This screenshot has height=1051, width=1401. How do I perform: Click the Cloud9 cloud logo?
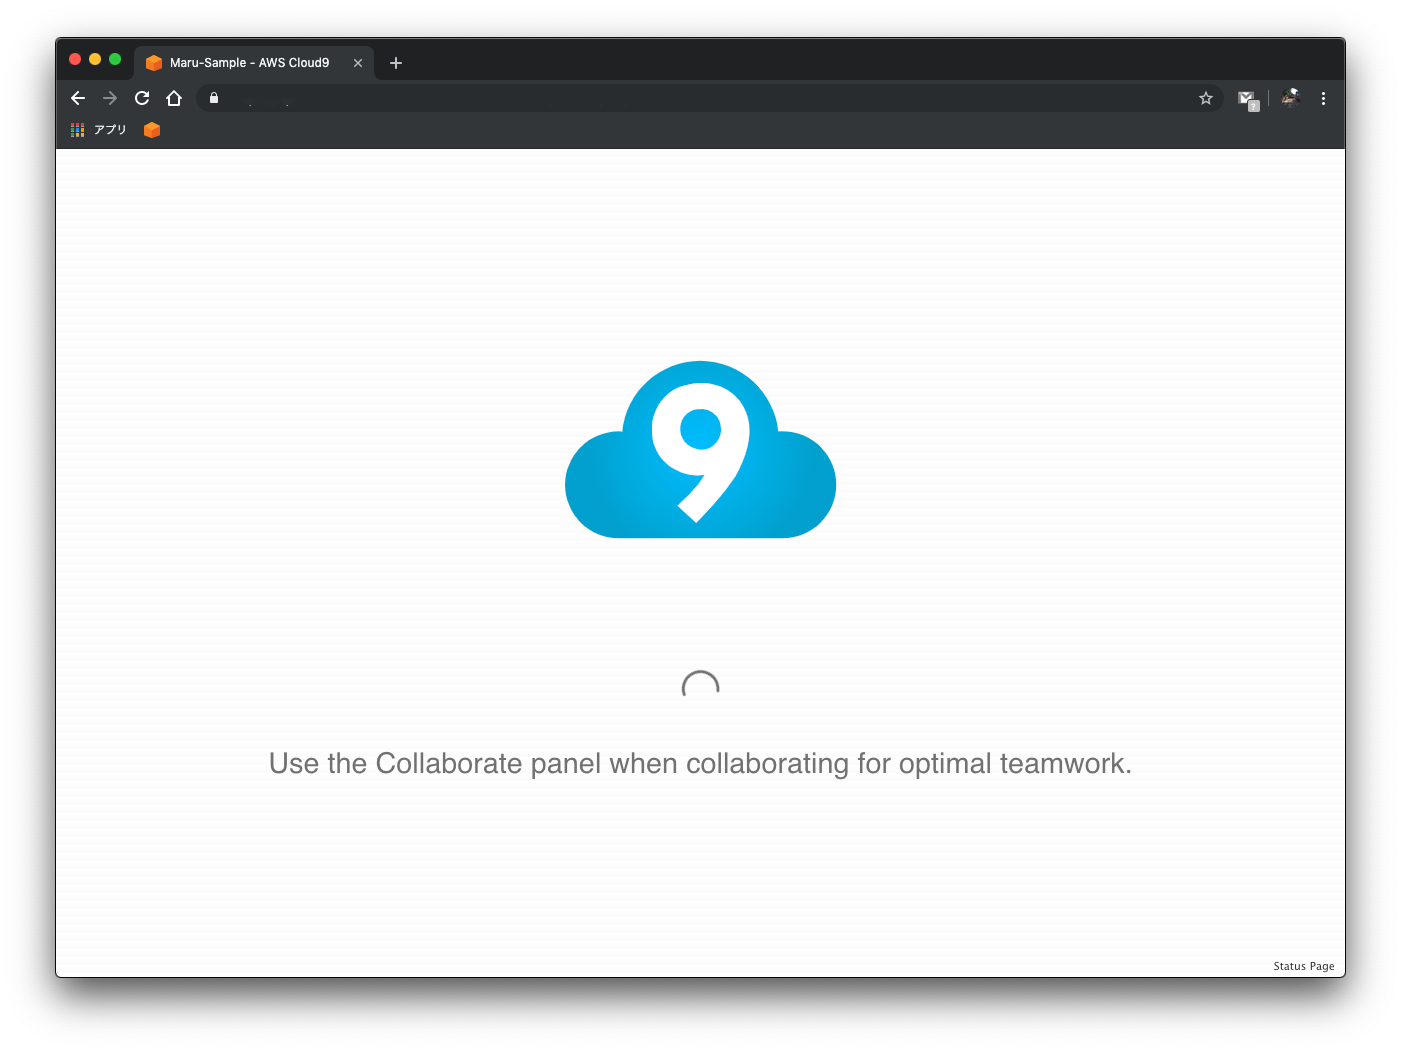pos(700,449)
